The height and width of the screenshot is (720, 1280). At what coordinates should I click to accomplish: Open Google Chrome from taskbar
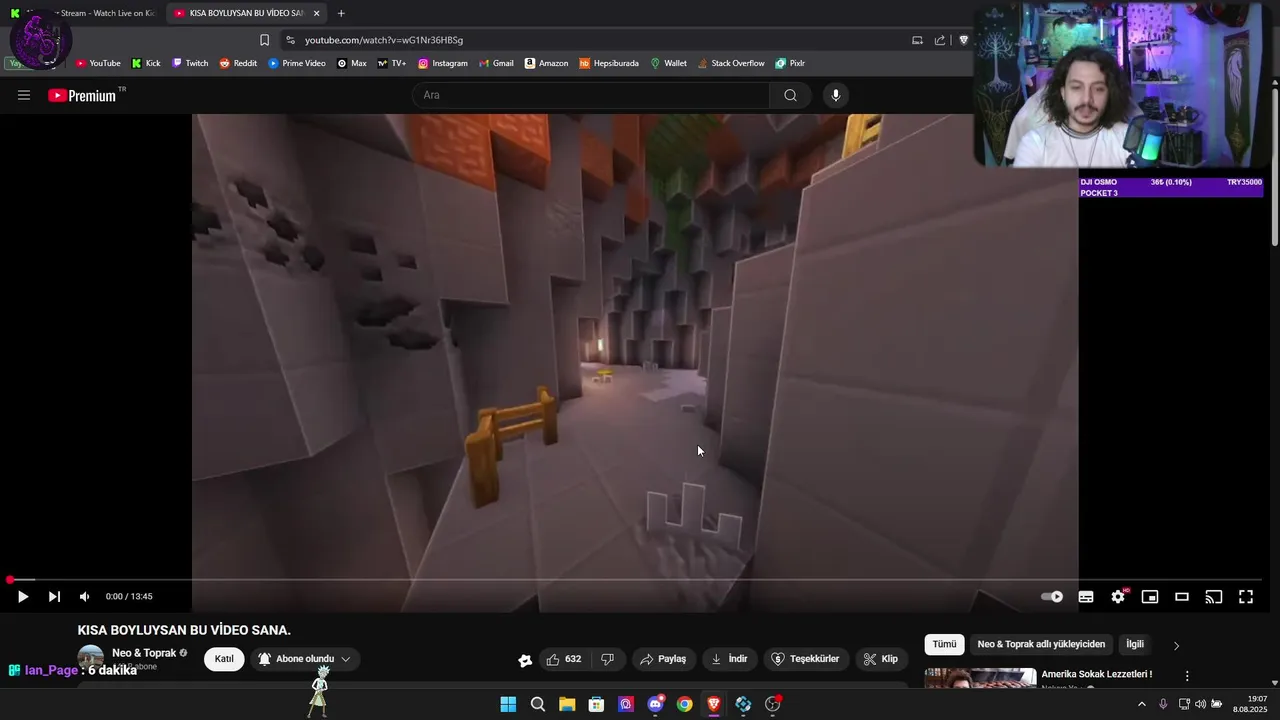click(684, 704)
